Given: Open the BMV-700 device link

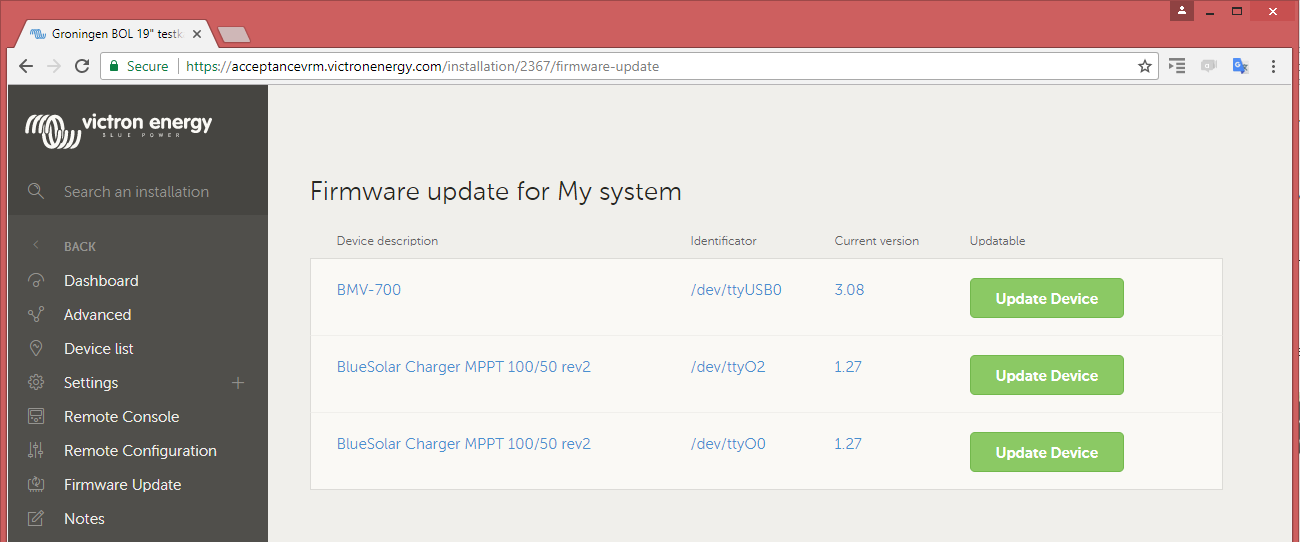Looking at the screenshot, I should (x=368, y=290).
